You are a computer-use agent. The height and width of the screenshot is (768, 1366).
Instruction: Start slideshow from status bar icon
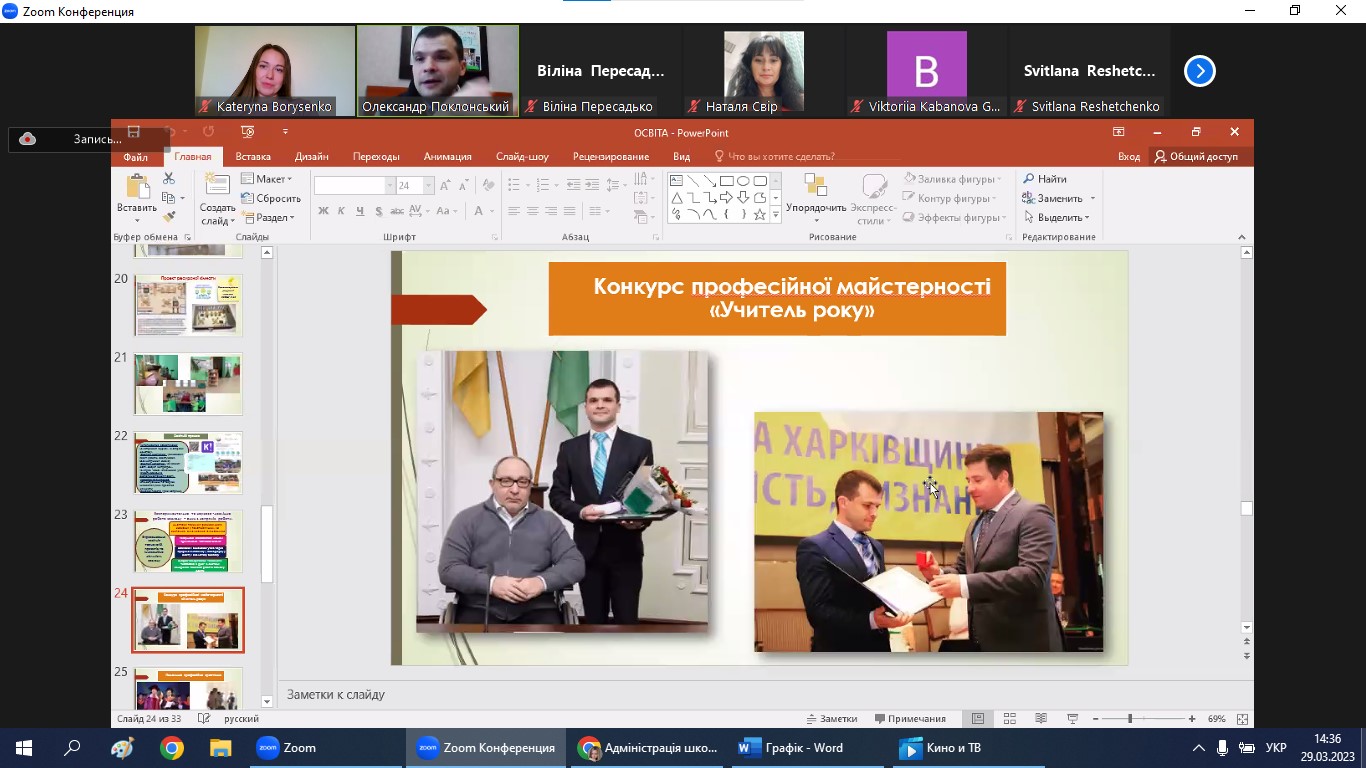[x=1072, y=719]
